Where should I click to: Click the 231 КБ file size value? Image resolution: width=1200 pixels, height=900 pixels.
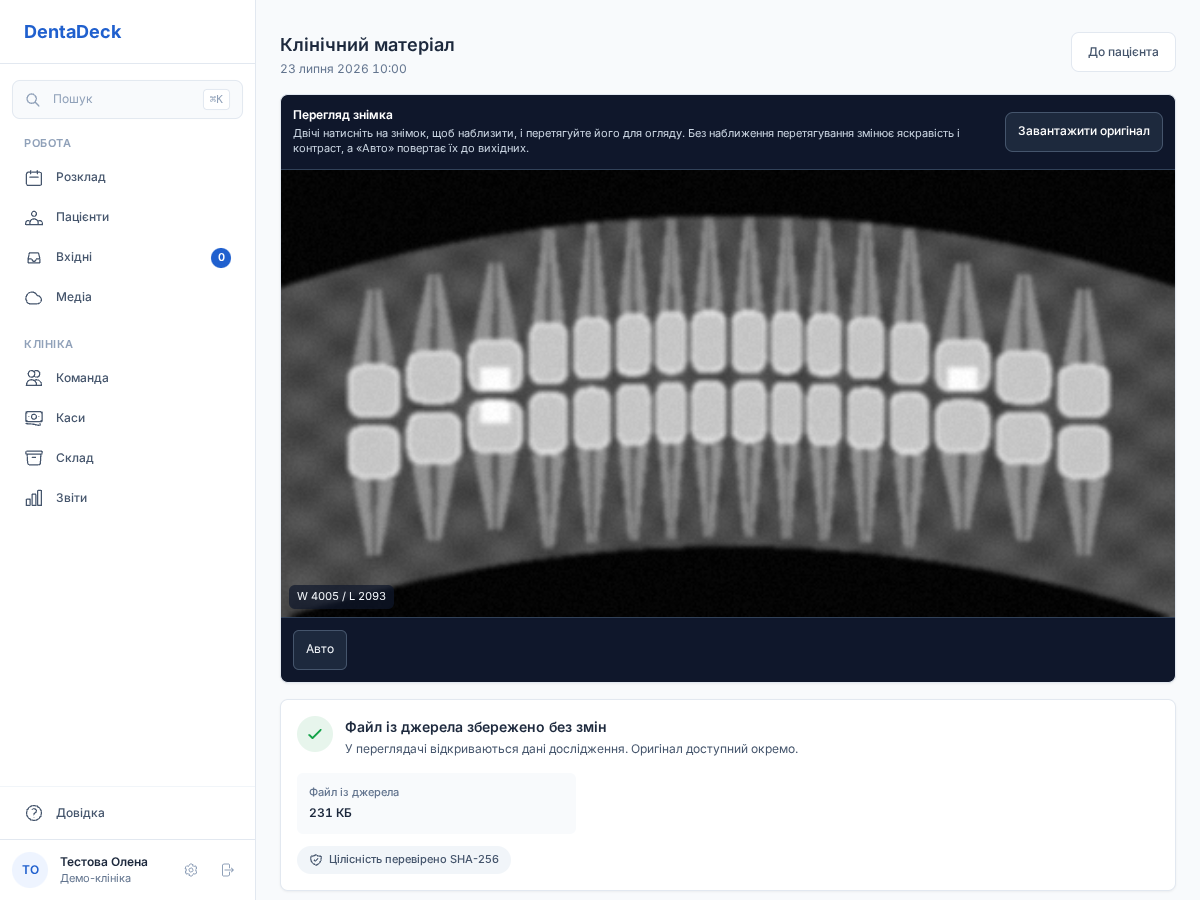330,813
